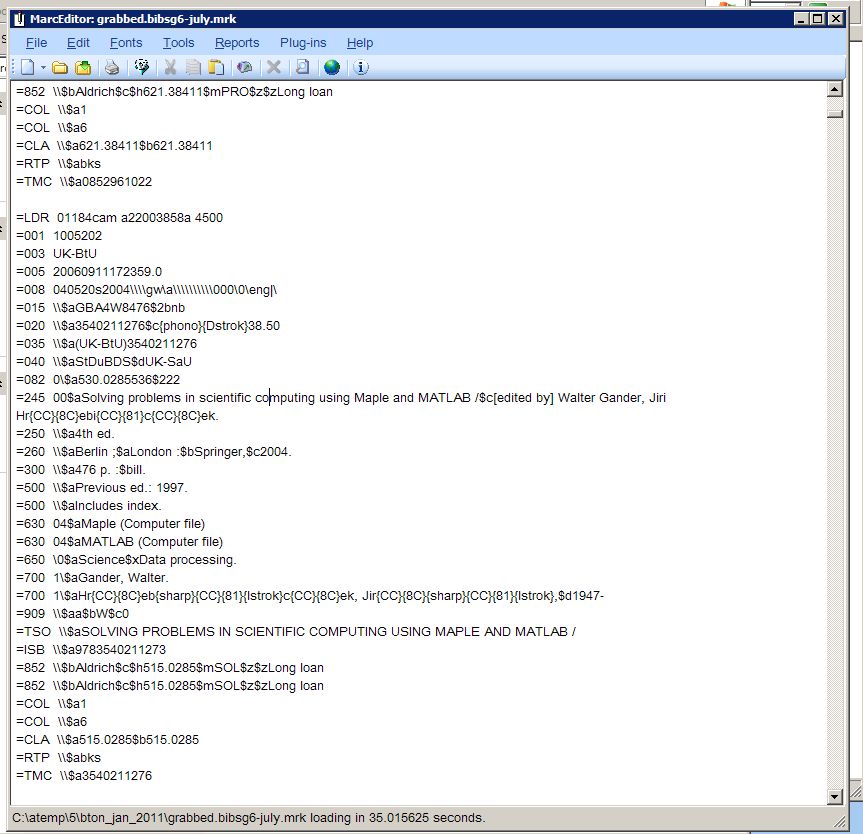Click the '=630 04$aMaple (Computer file)' line

pos(110,524)
